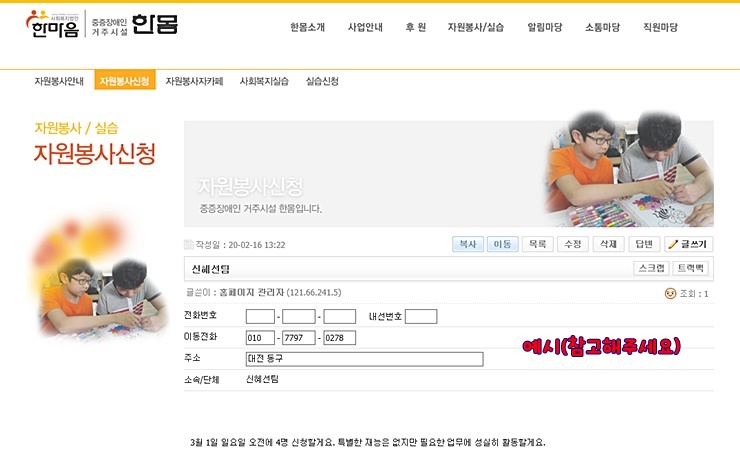This screenshot has height=475, width=740.
Task: Click the document icon next to 작성일
Action: click(188, 244)
